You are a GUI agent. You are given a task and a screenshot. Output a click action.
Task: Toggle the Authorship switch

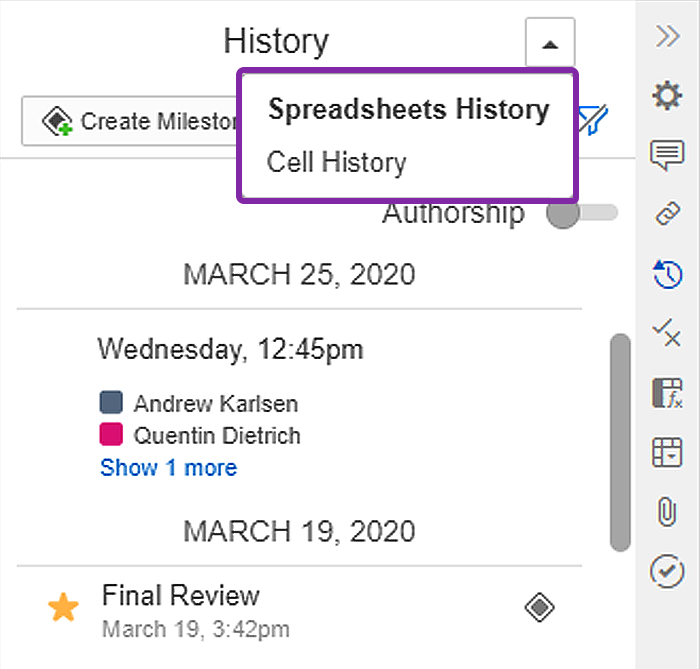[582, 213]
